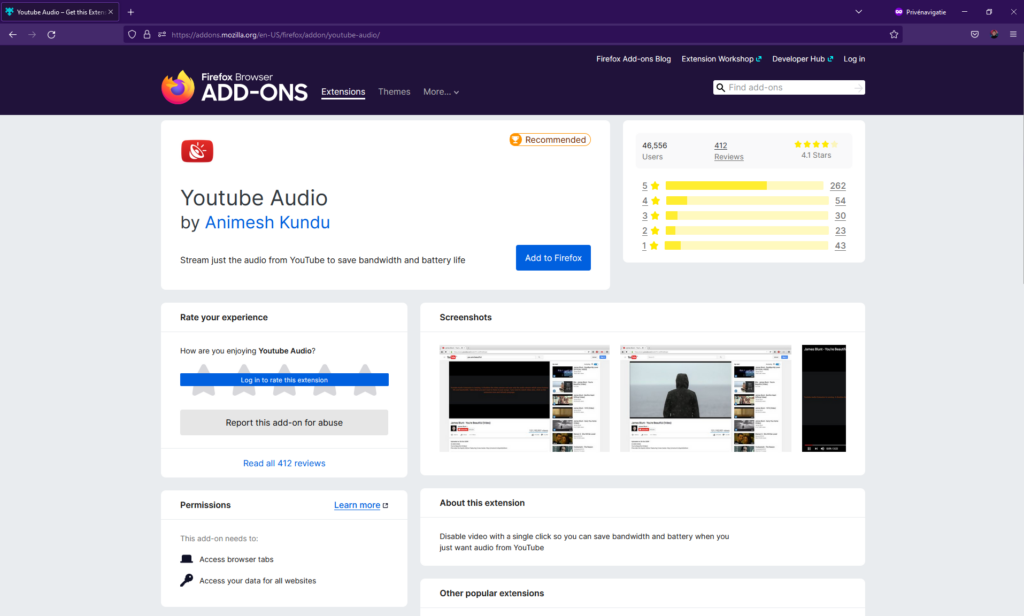Viewport: 1024px width, 616px height.
Task: Click the 46,556 Users count
Action: pos(654,151)
